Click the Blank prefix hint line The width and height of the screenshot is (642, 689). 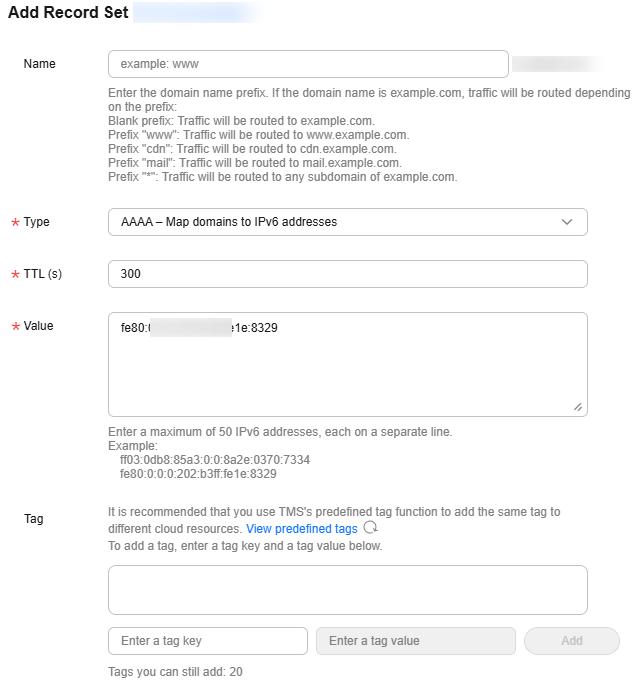(241, 121)
